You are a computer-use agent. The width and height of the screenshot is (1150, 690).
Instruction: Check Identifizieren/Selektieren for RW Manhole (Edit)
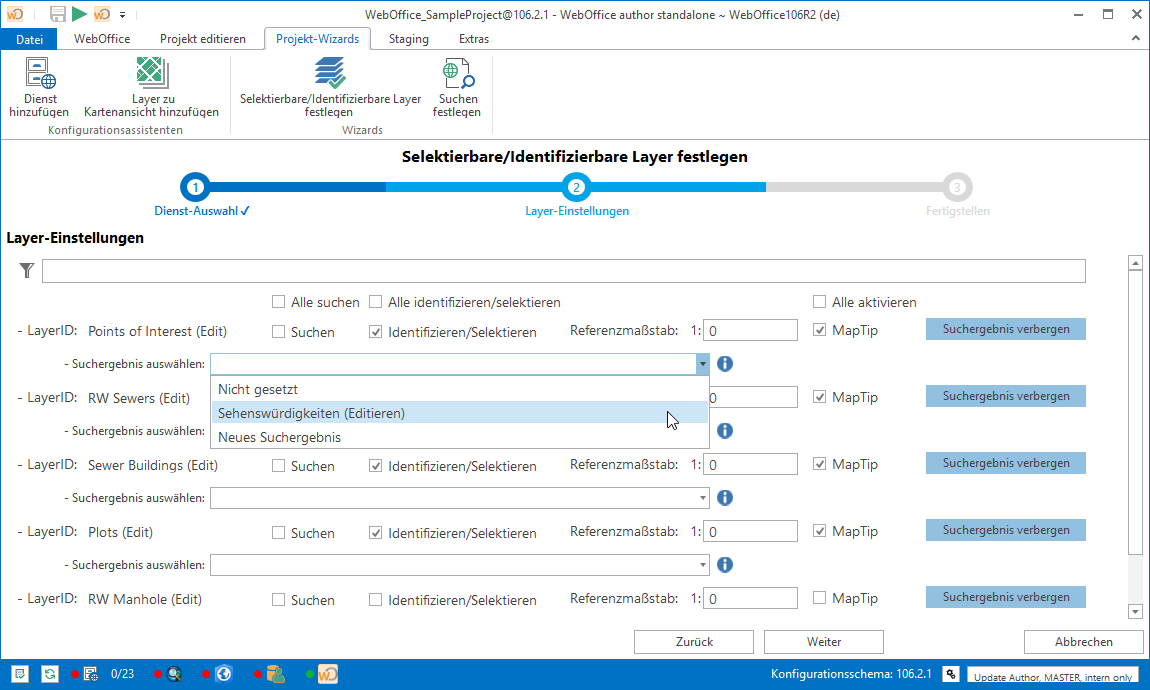(x=376, y=600)
